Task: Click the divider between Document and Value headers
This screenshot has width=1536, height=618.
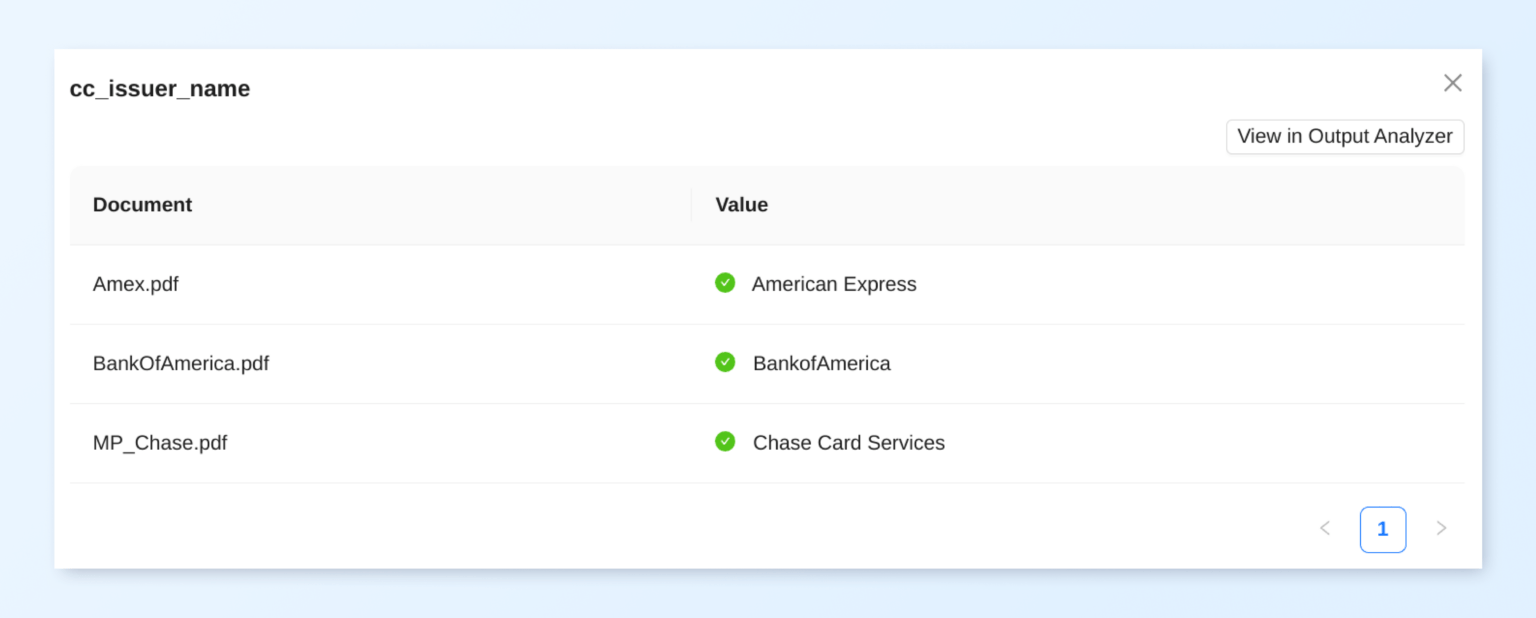Action: [x=691, y=205]
